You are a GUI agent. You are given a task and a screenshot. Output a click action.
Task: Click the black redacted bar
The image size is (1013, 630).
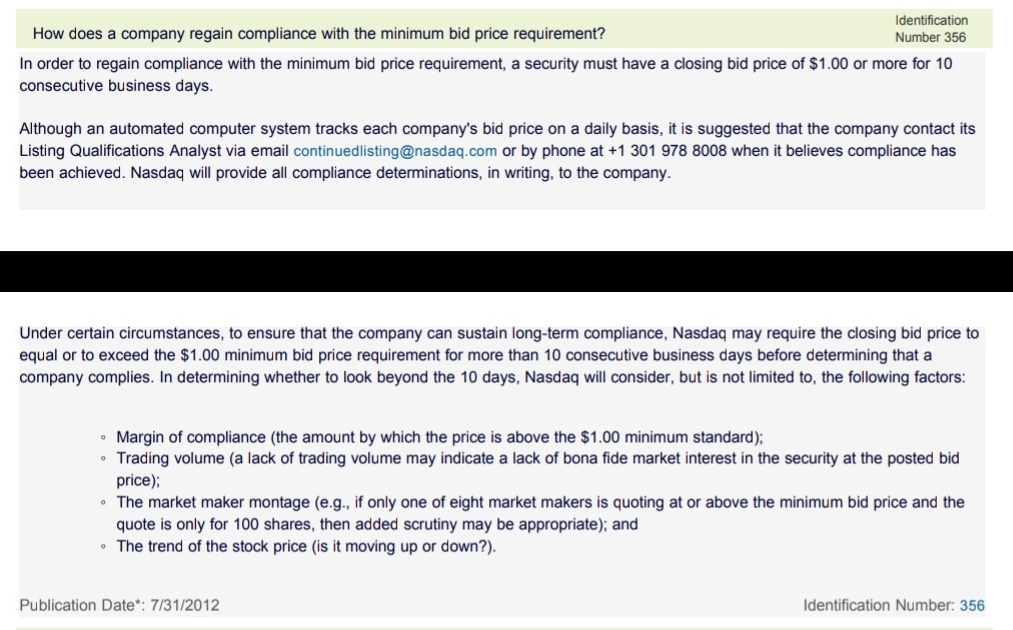click(506, 271)
